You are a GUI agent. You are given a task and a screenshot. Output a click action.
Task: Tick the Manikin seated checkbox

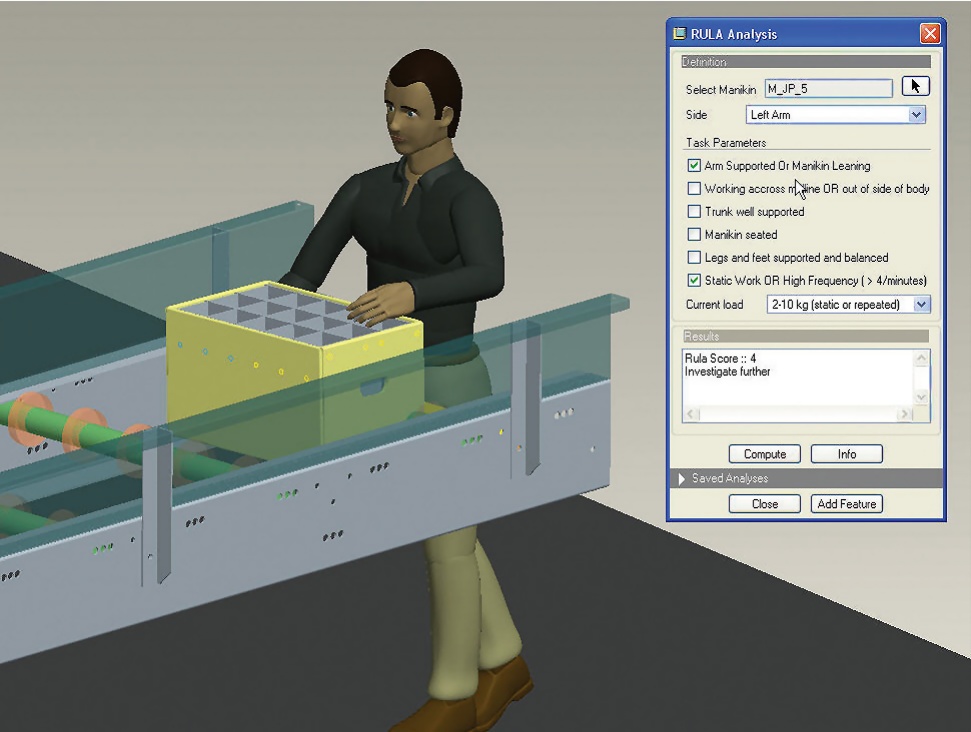coord(695,235)
